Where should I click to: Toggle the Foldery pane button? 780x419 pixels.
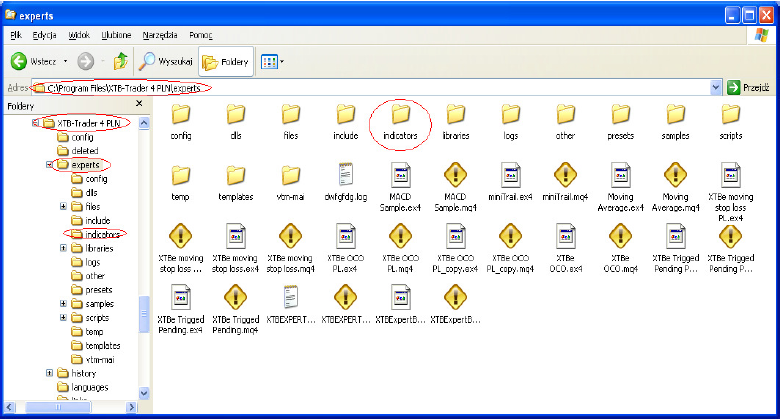226,61
